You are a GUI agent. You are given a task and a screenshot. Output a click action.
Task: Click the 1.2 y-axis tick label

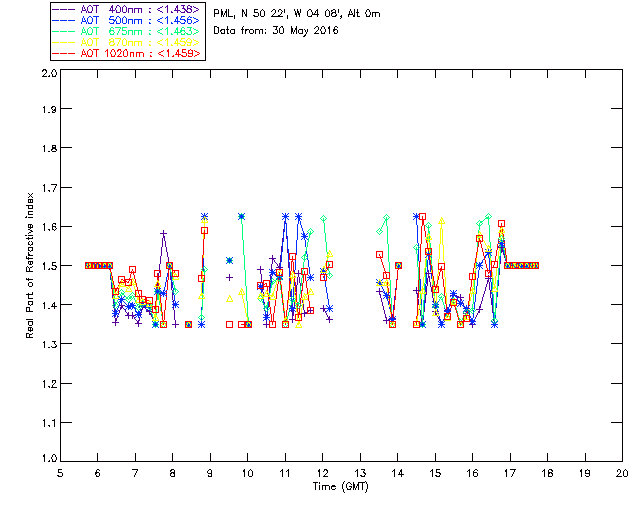pyautogui.click(x=49, y=384)
